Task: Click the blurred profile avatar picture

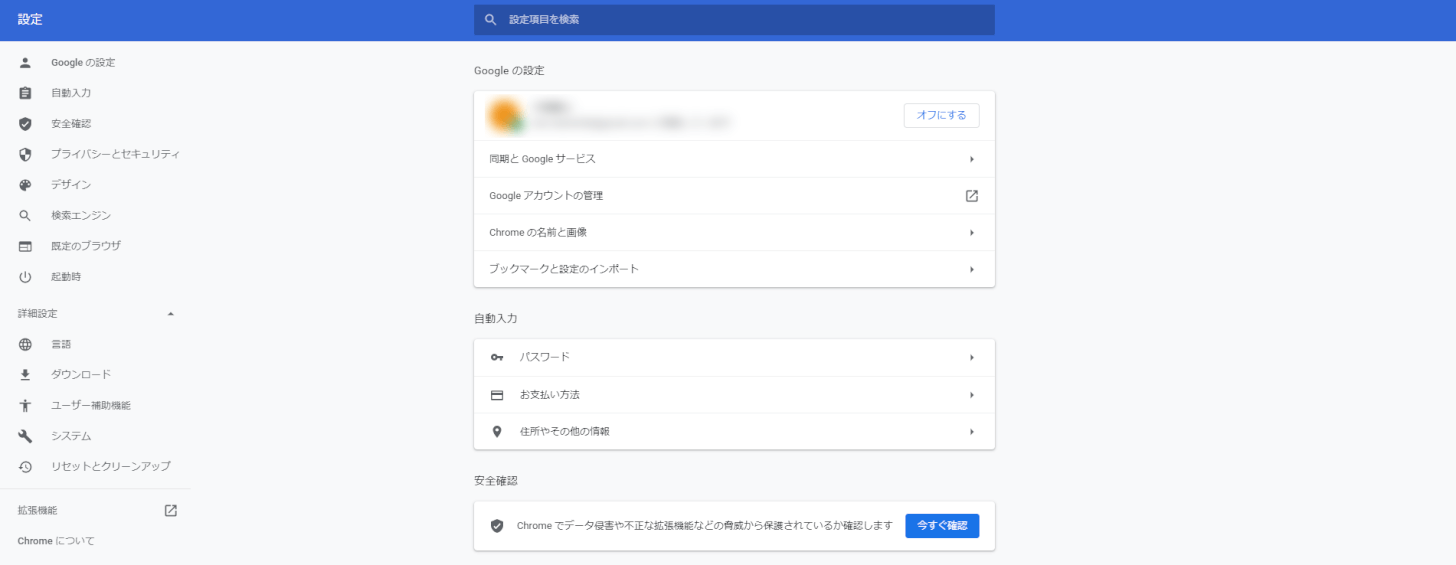Action: pos(505,116)
